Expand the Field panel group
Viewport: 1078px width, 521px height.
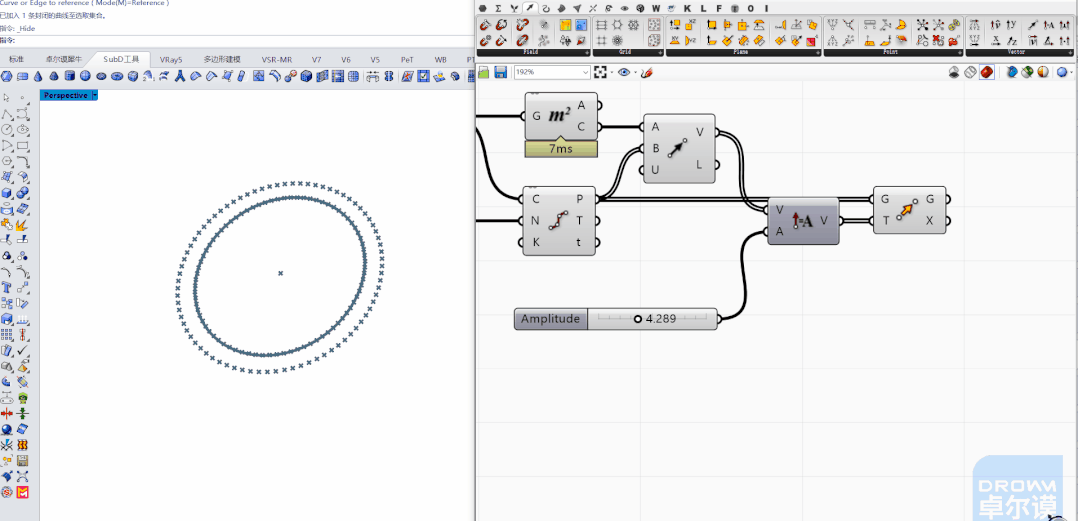(586, 52)
